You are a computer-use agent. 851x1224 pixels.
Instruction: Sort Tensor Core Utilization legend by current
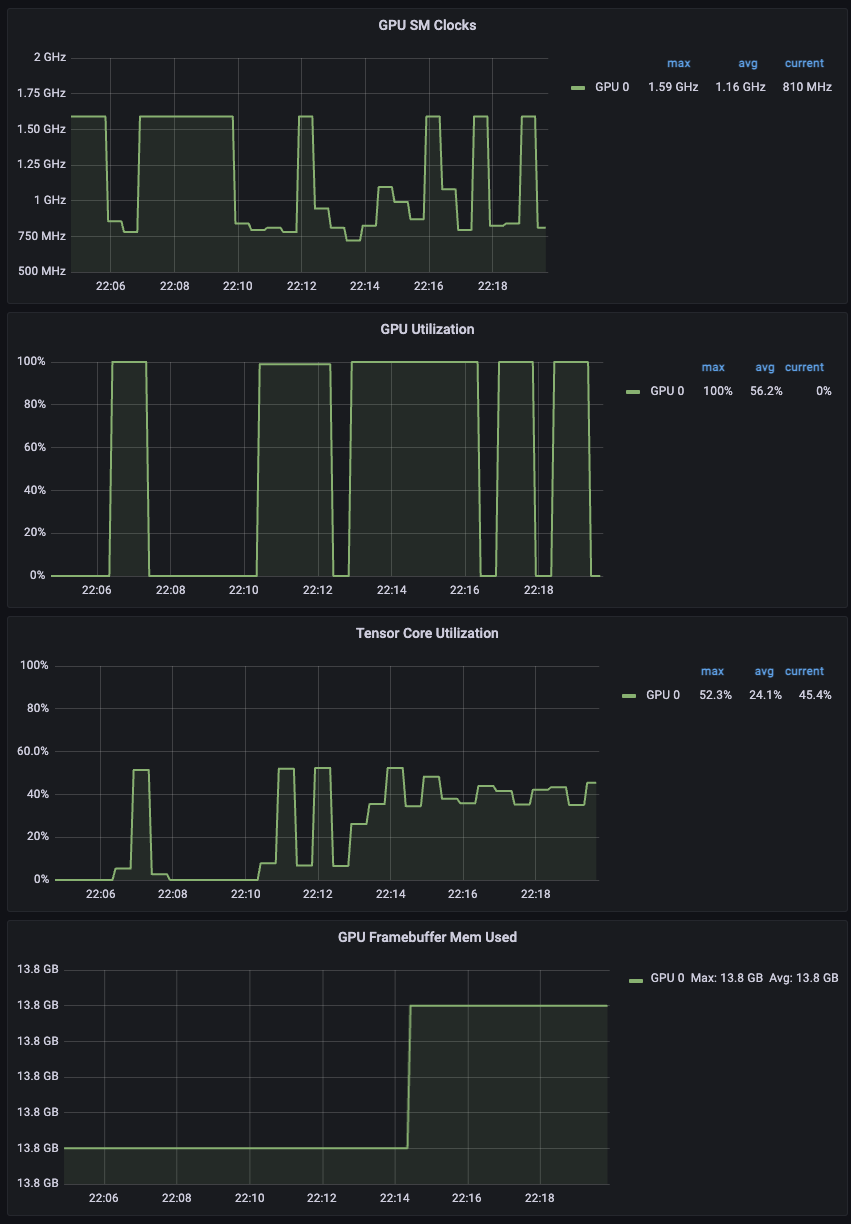tap(804, 671)
